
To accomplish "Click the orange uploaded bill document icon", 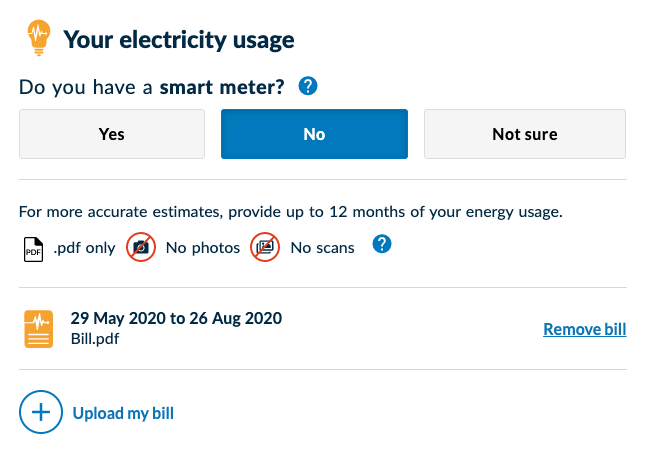I will tap(39, 329).
